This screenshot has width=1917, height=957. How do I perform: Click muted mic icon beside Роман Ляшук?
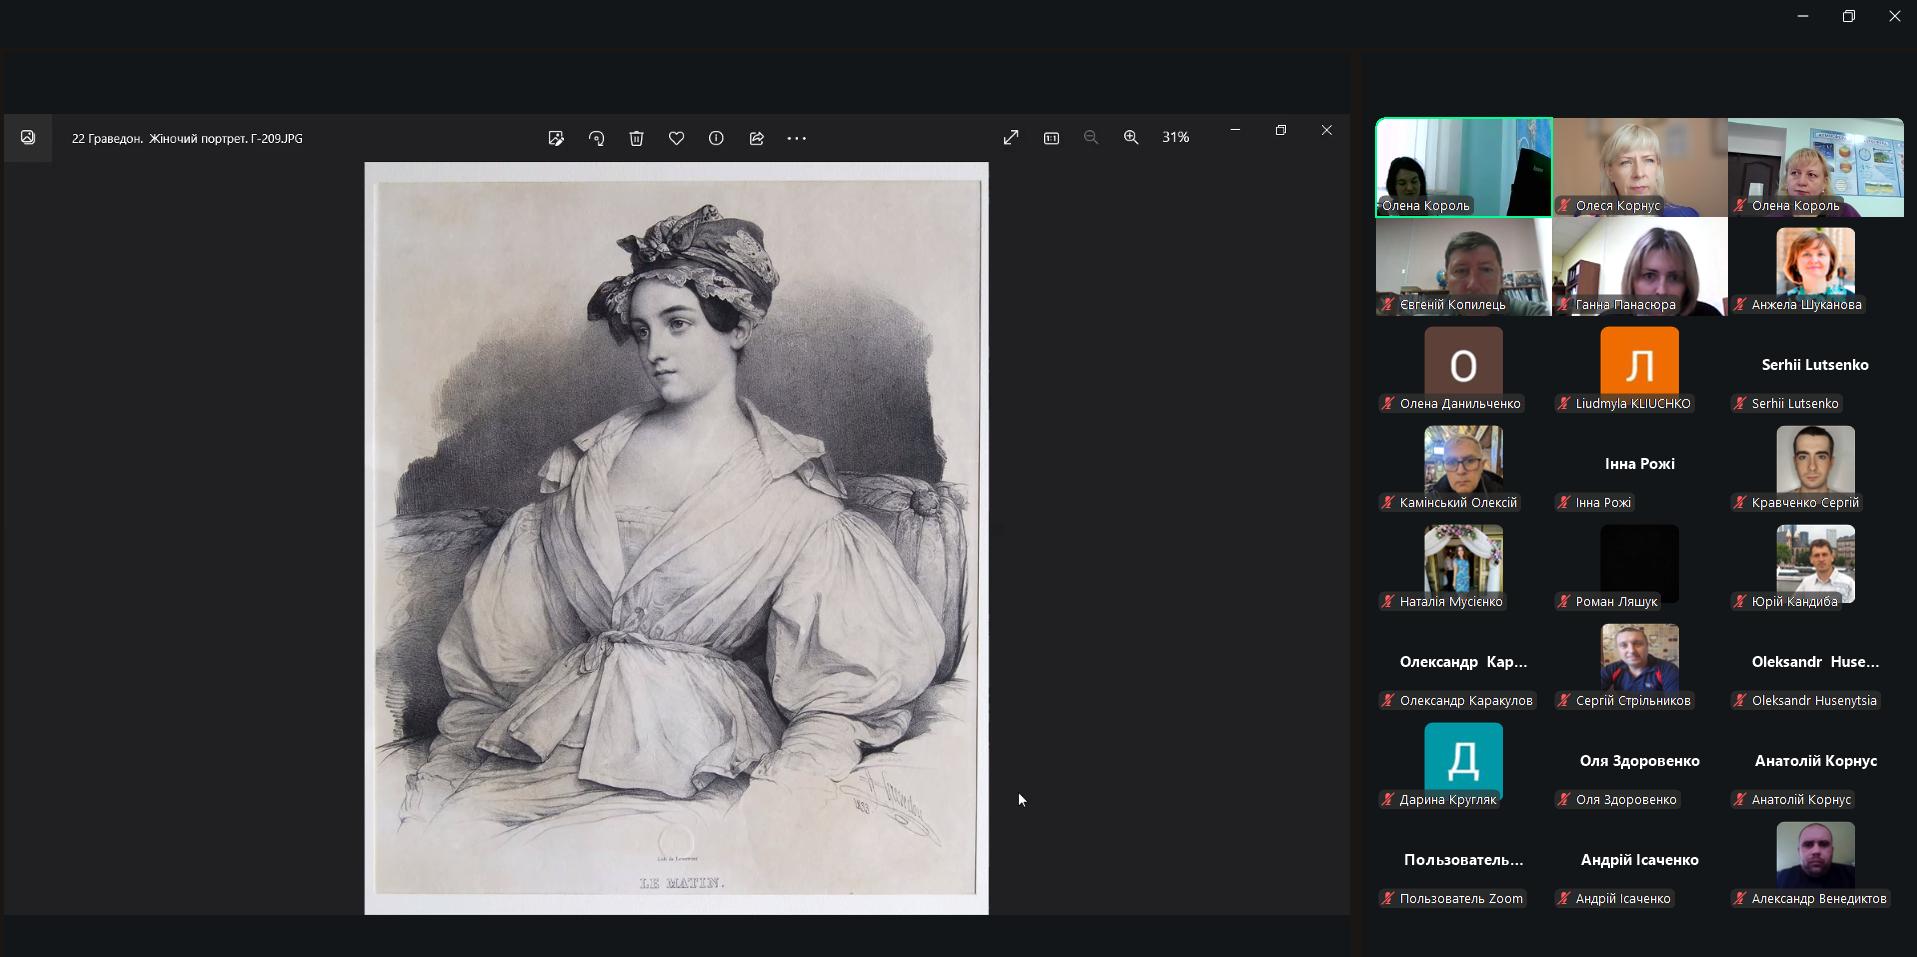(x=1564, y=602)
